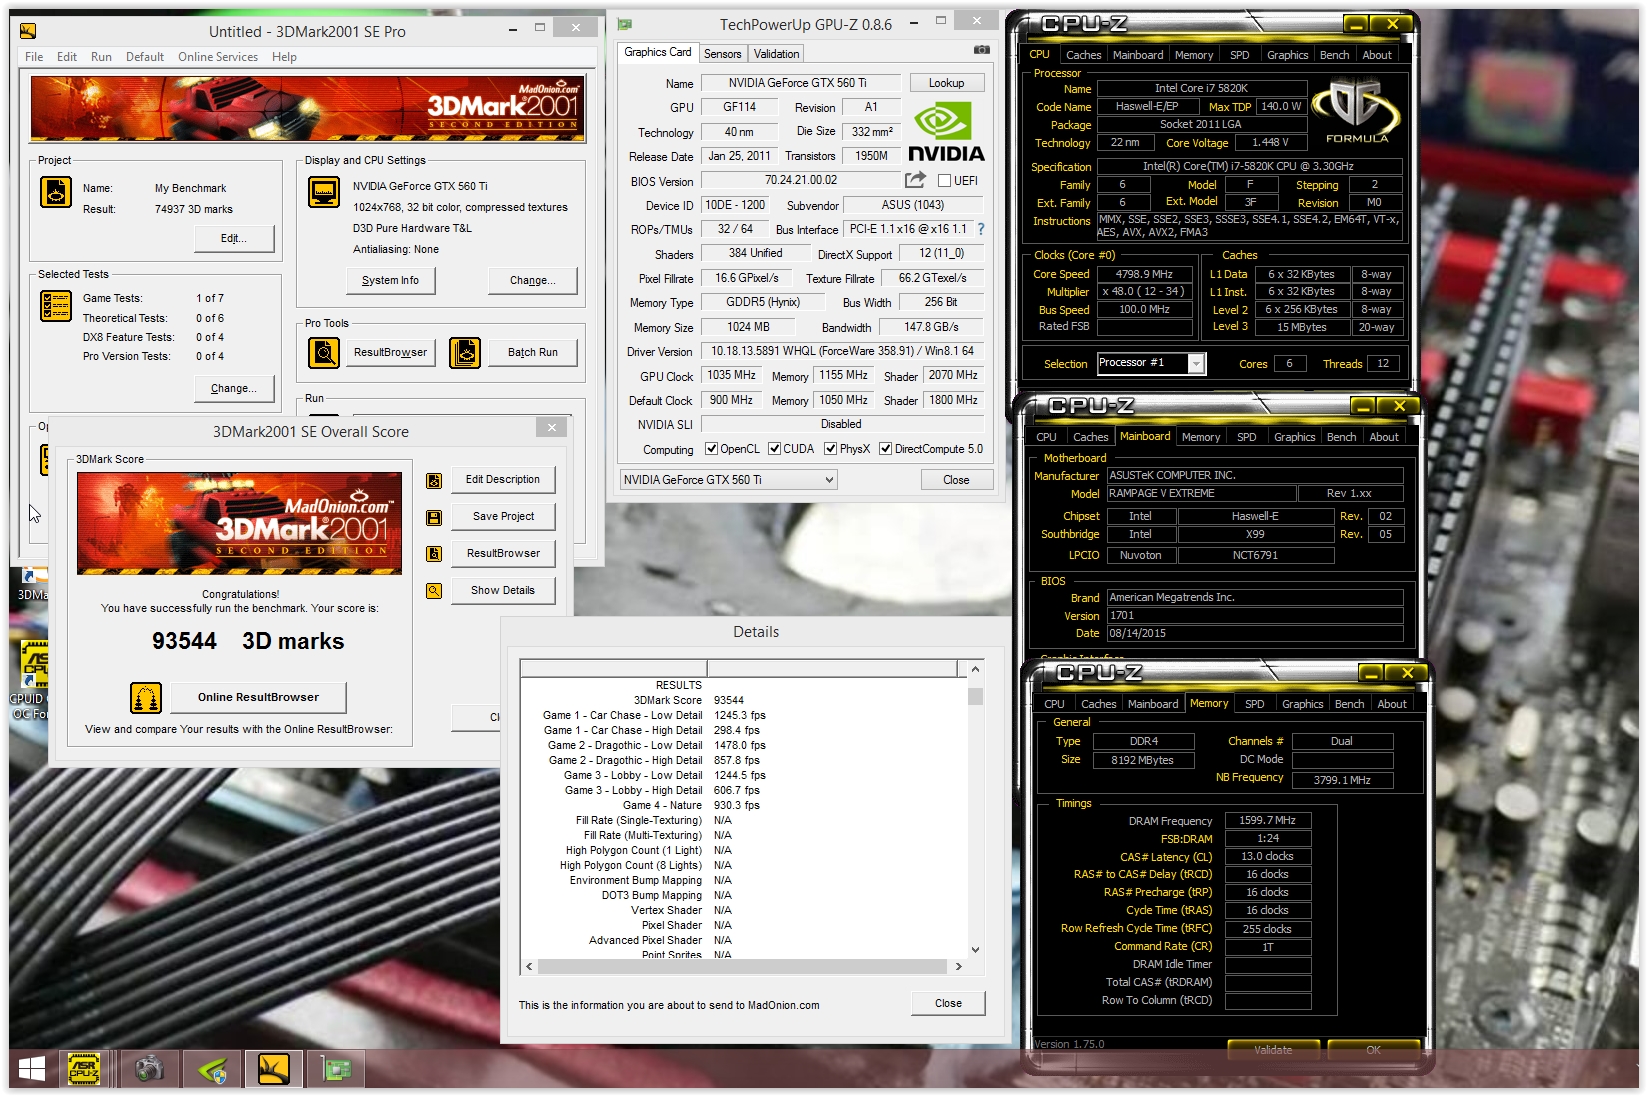The width and height of the screenshot is (1647, 1096).
Task: Click the Save Project button
Action: 503,517
